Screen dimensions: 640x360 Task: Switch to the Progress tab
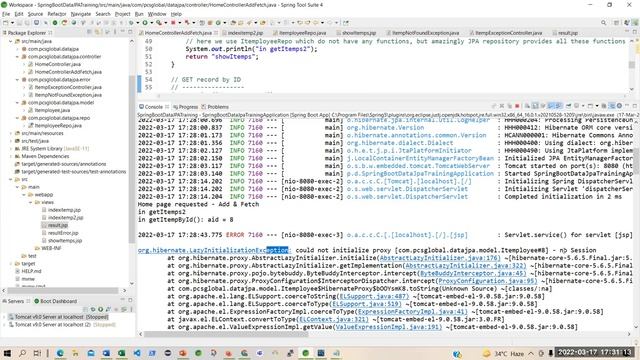click(x=185, y=107)
